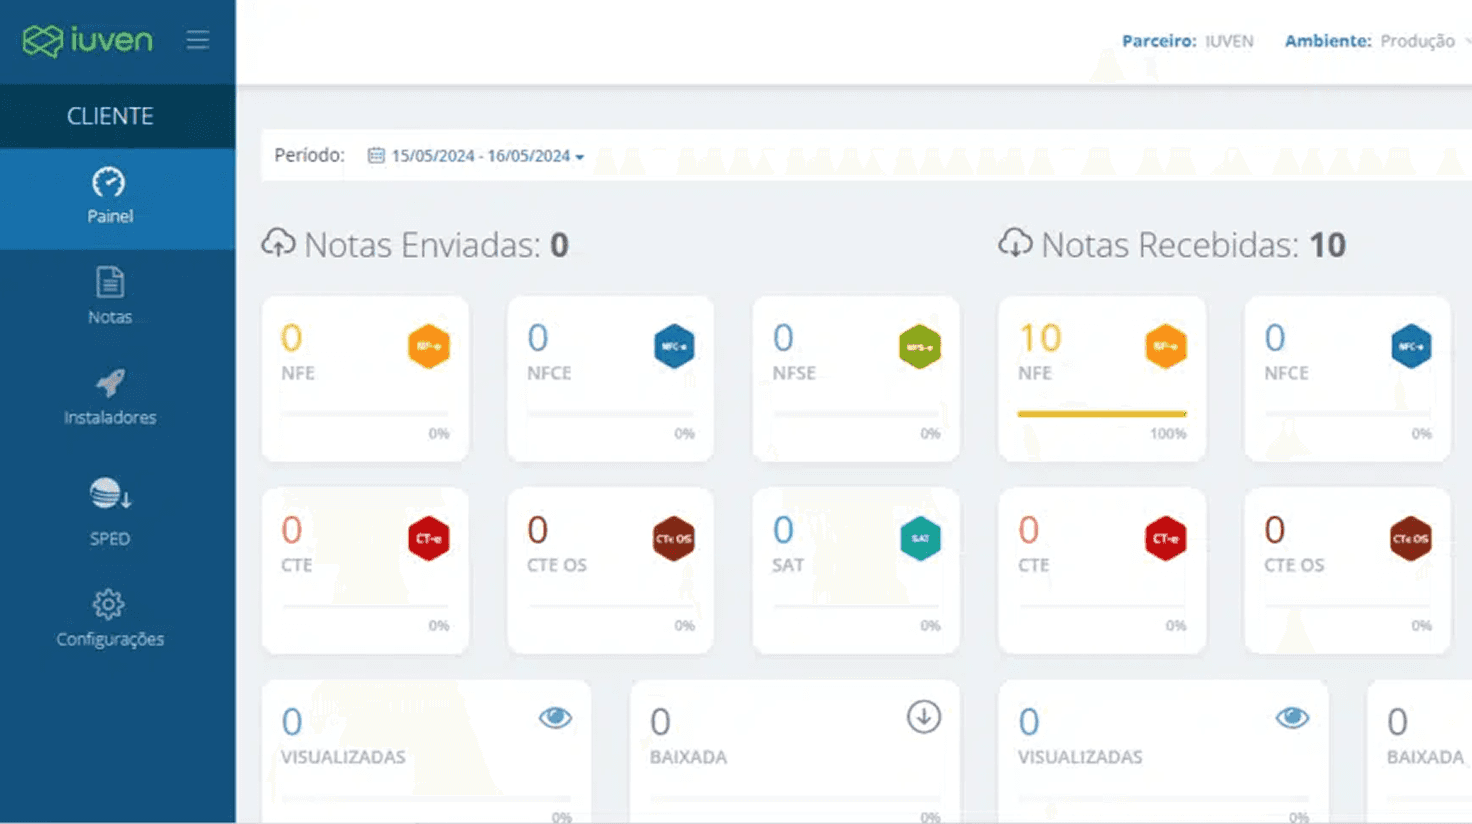The height and width of the screenshot is (824, 1472).
Task: Click the eye icon on sent VISUALIZADAS card
Action: click(555, 718)
